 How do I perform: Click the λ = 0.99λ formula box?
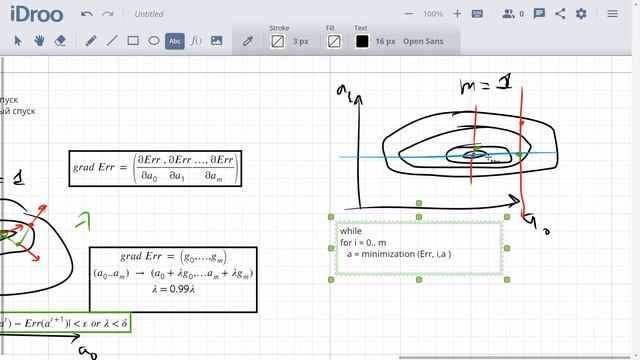pyautogui.click(x=173, y=280)
